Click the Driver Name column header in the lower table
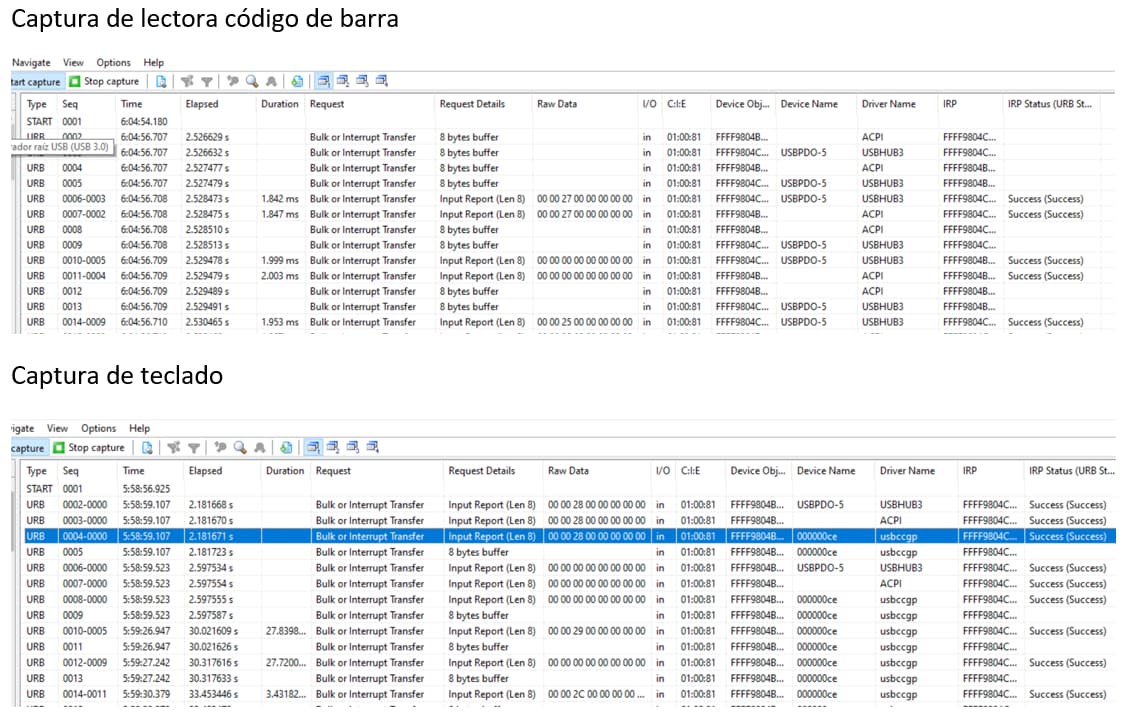Viewport: 1129px width, 719px height. [x=907, y=471]
